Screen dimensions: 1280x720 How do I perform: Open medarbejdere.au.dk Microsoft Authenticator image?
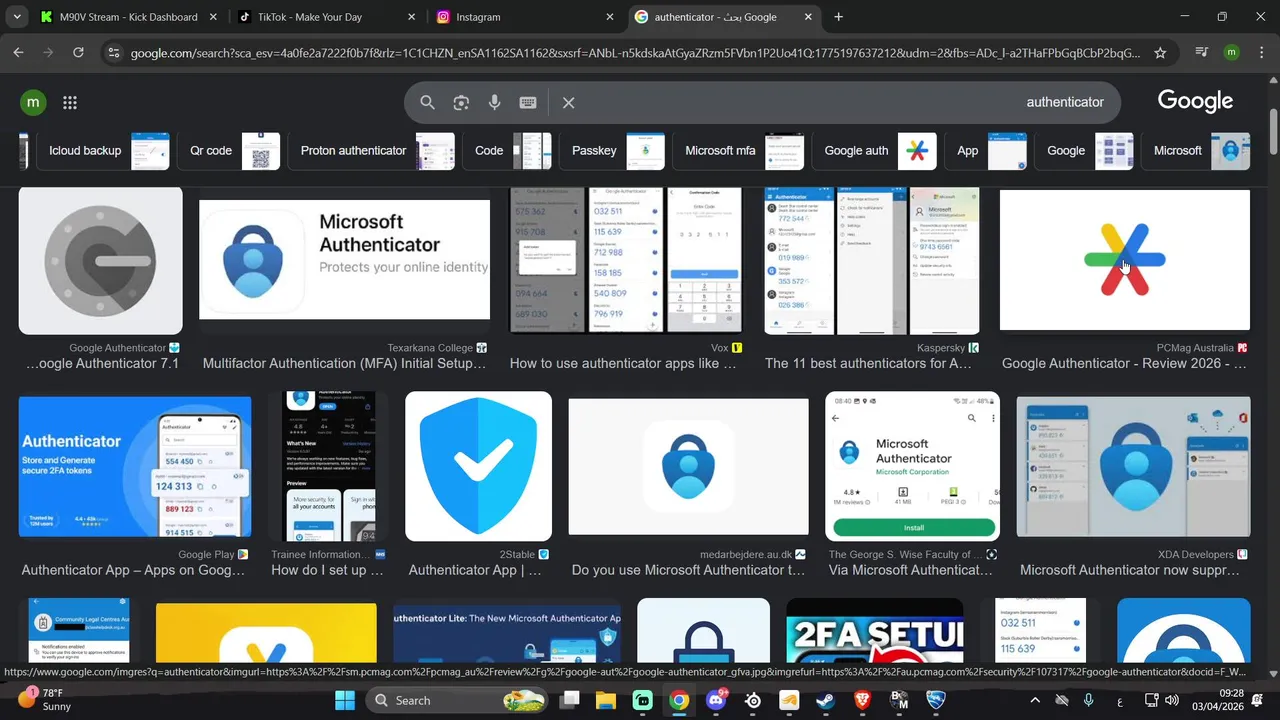(688, 466)
